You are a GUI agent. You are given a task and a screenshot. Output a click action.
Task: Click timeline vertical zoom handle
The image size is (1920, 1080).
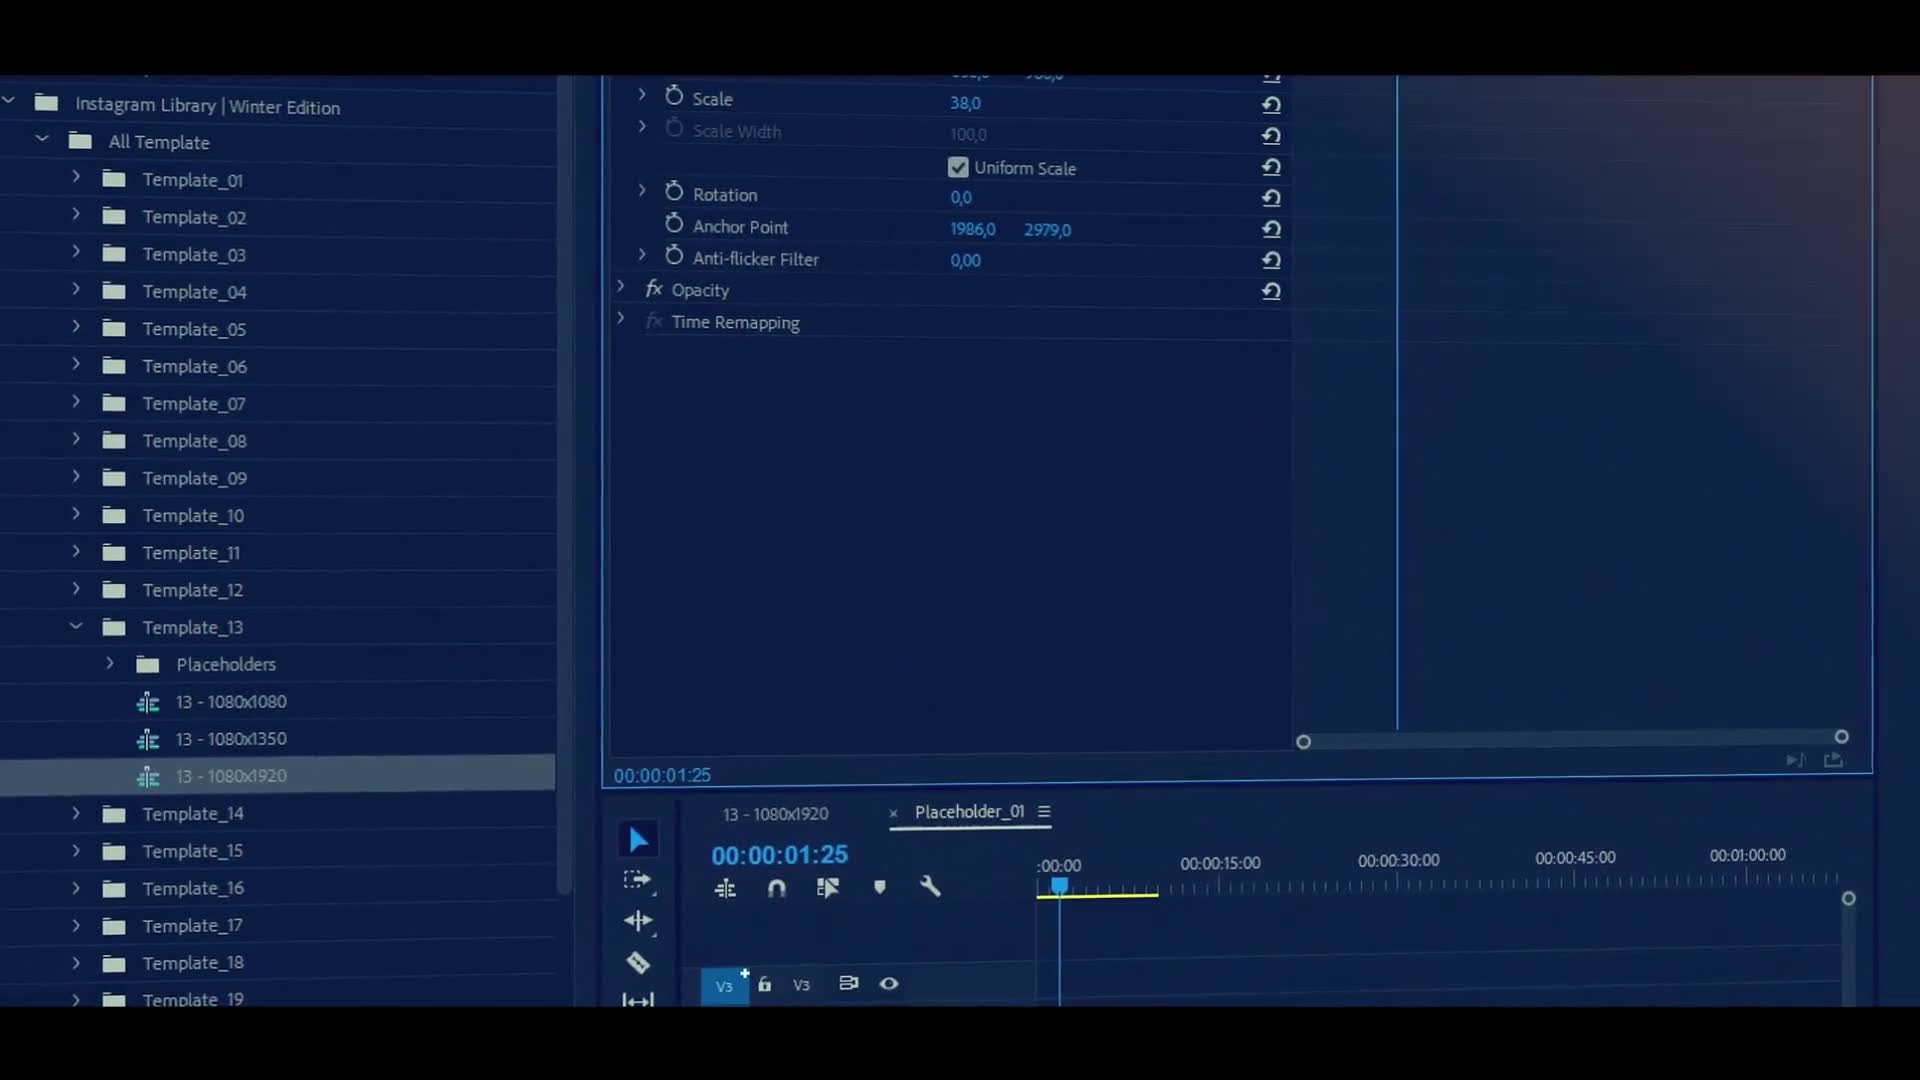pos(1849,899)
